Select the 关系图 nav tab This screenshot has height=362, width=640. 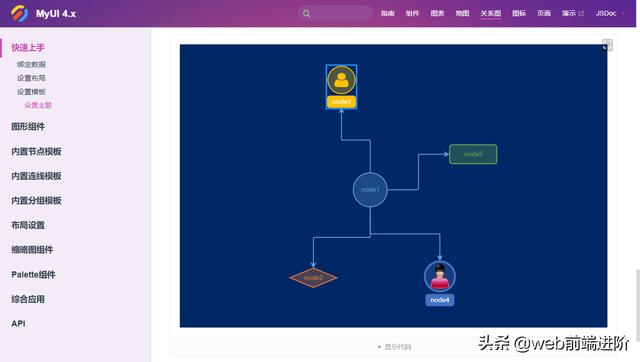pos(490,13)
